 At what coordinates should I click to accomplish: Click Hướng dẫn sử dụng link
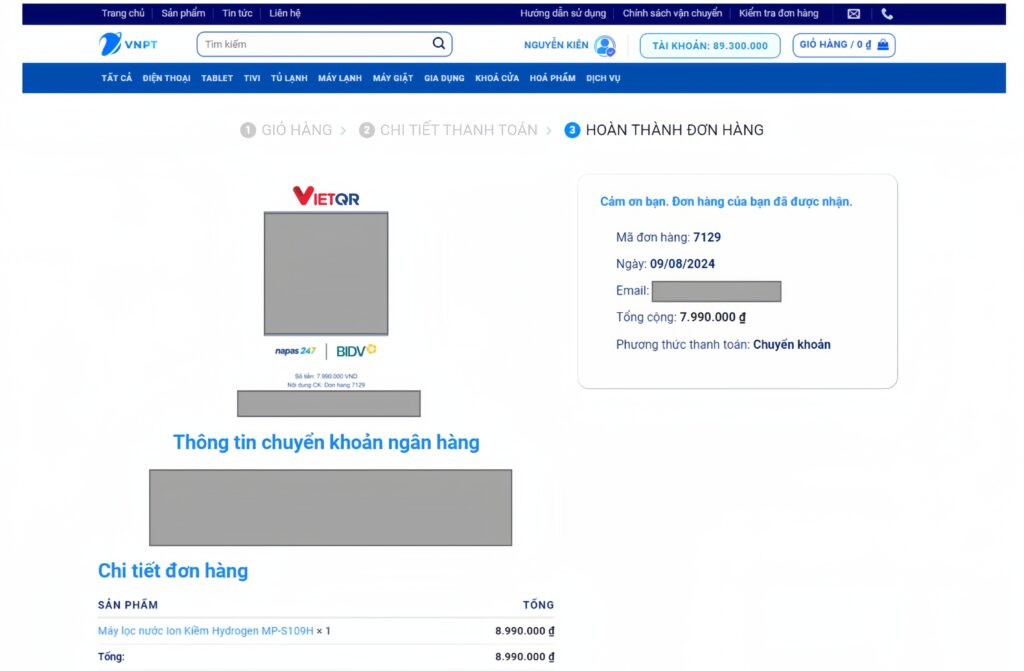[563, 14]
